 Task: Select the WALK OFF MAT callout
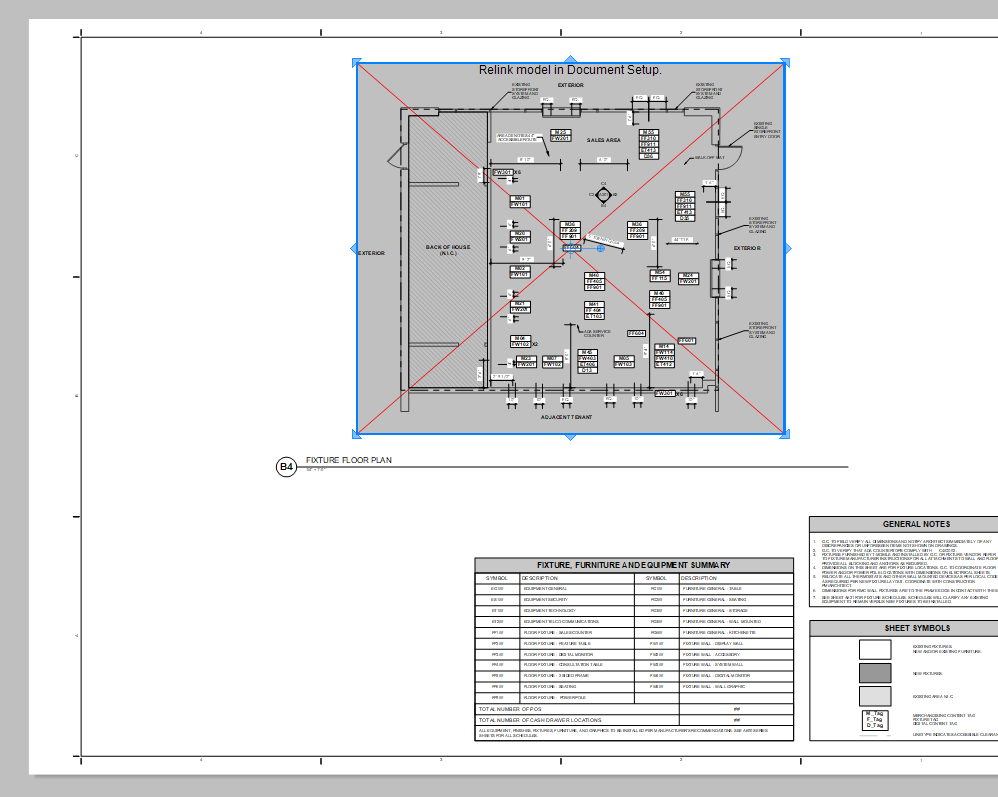click(x=709, y=157)
